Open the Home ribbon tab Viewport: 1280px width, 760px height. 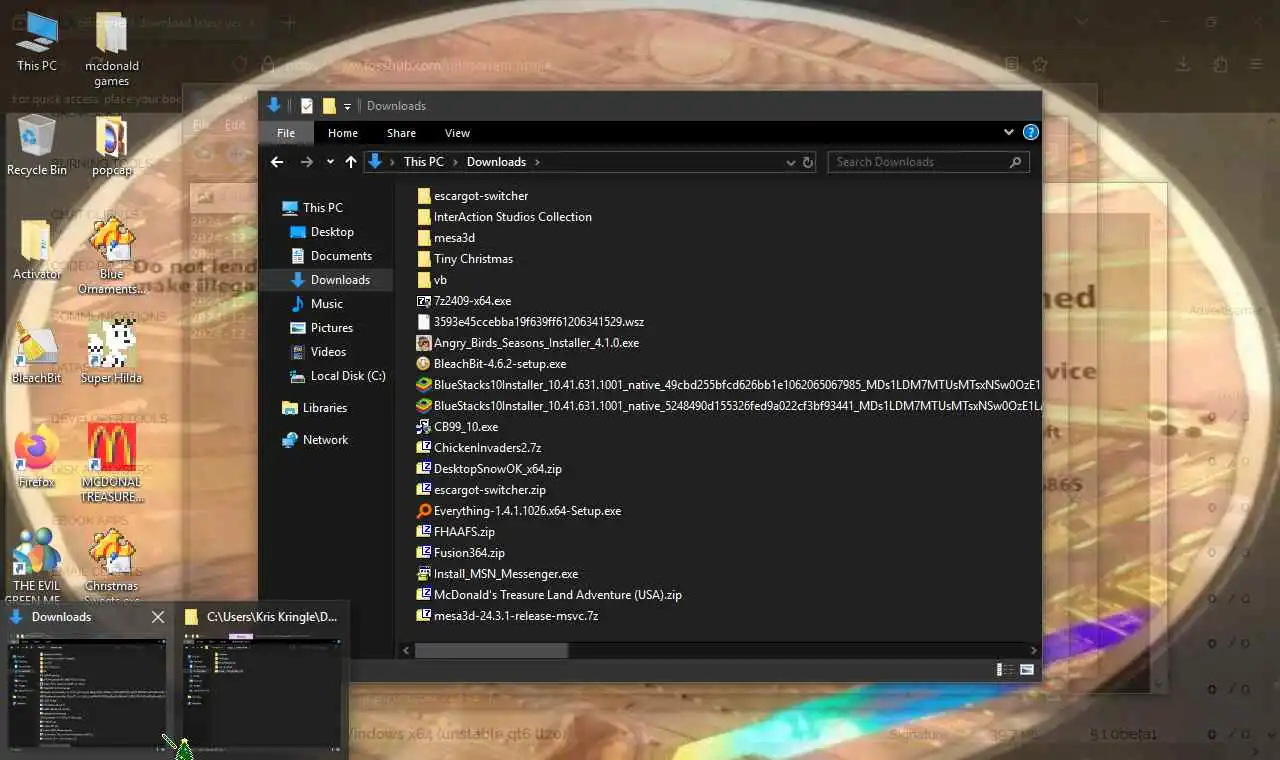[x=343, y=133]
